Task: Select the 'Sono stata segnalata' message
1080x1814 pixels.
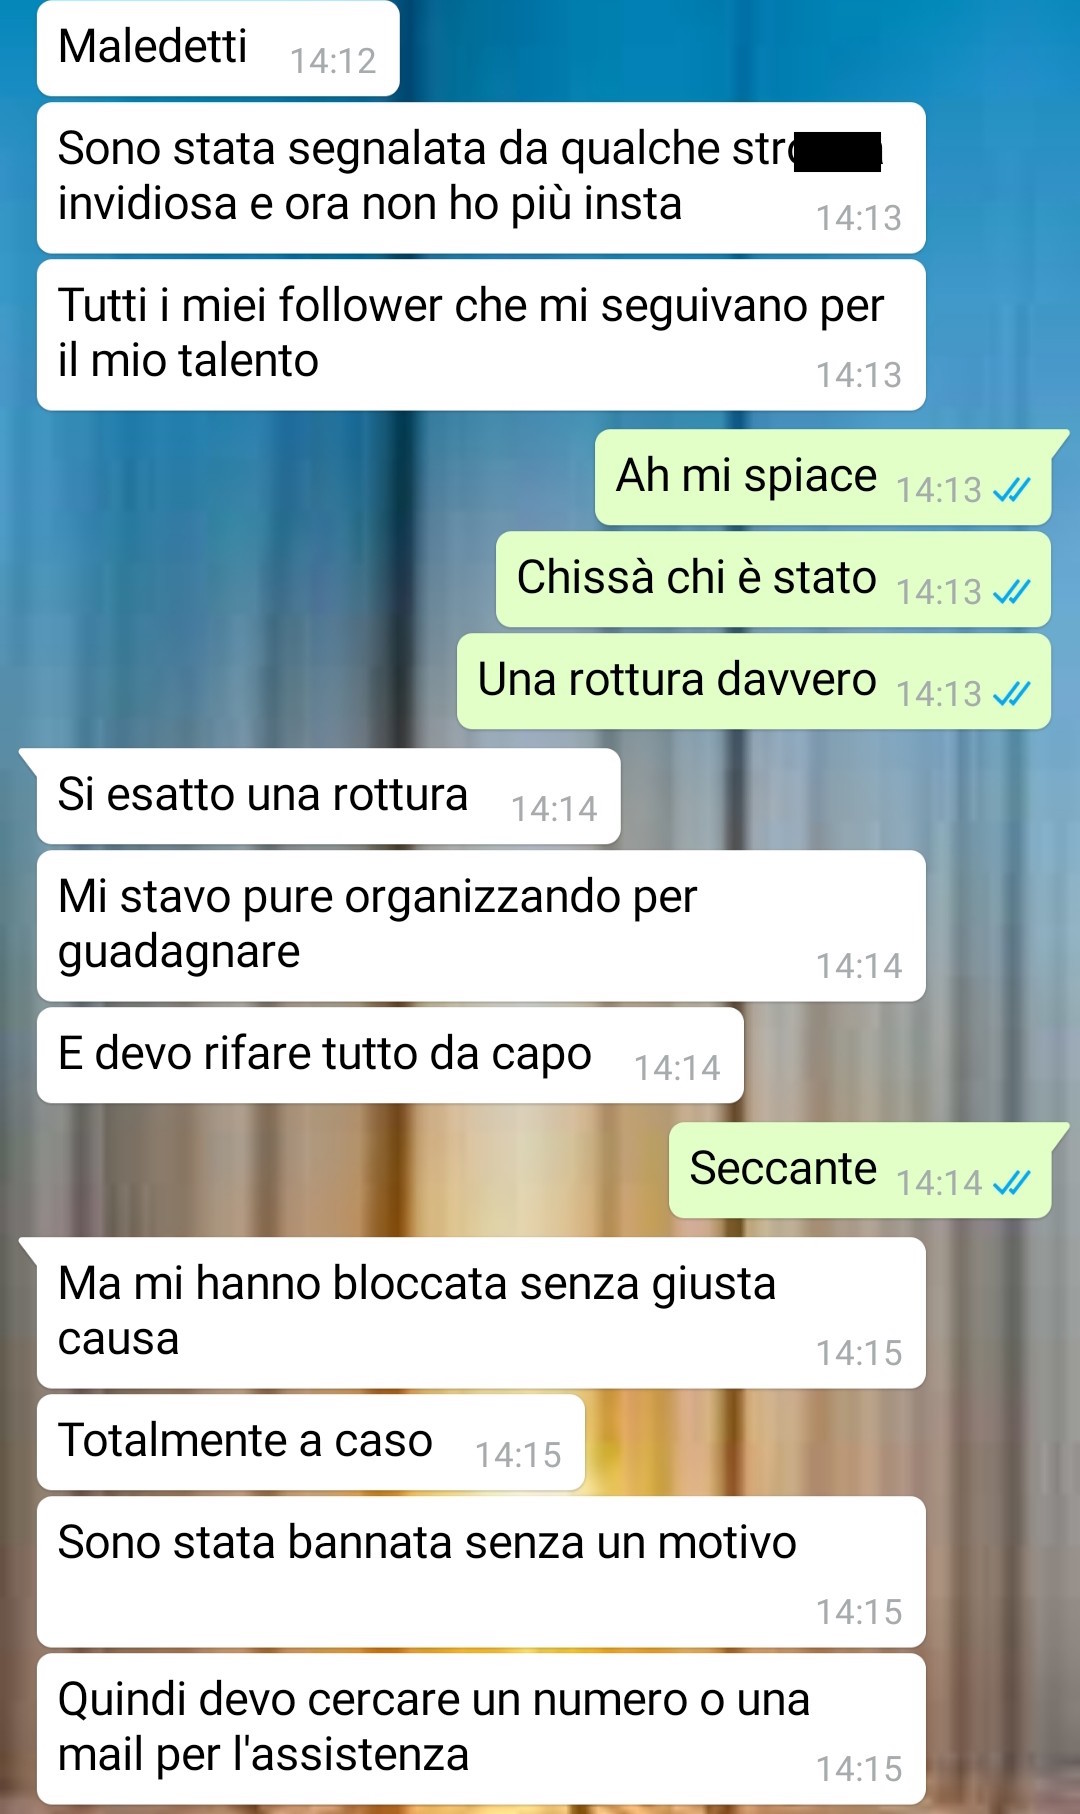Action: coord(481,178)
